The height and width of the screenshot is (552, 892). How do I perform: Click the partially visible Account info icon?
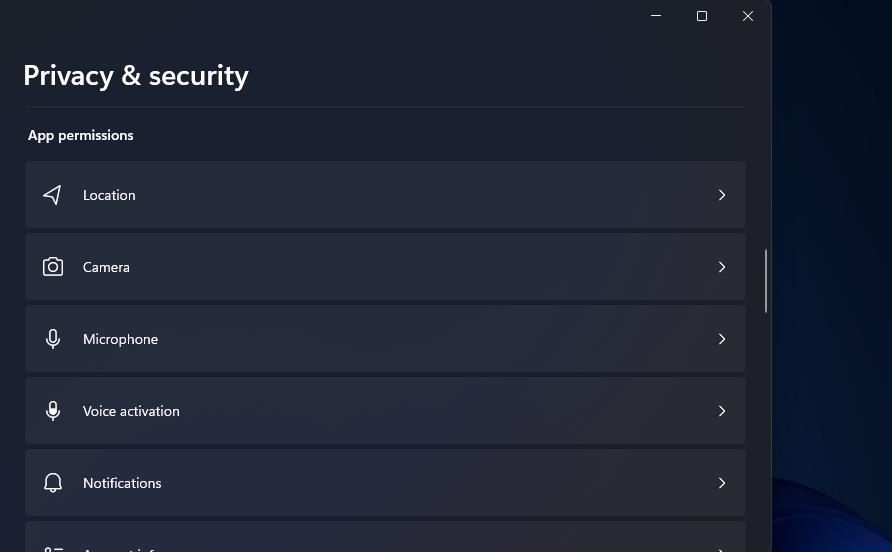53,549
